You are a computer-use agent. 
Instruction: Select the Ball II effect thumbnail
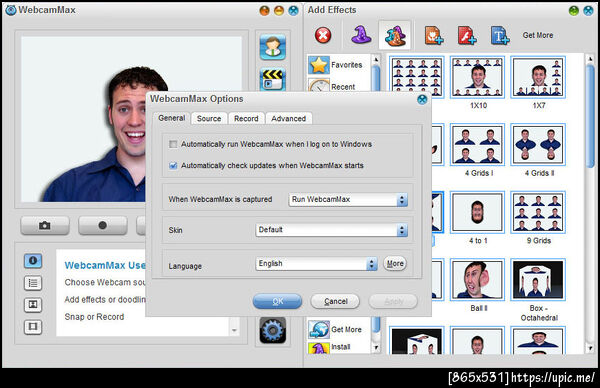(x=477, y=280)
